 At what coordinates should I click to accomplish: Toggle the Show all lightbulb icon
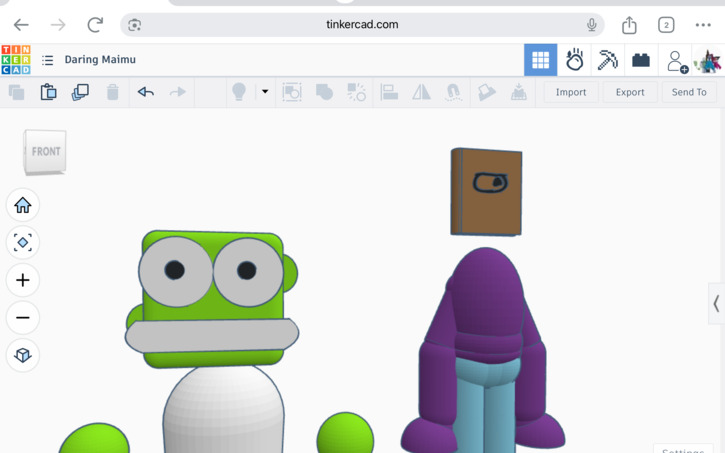(x=239, y=92)
